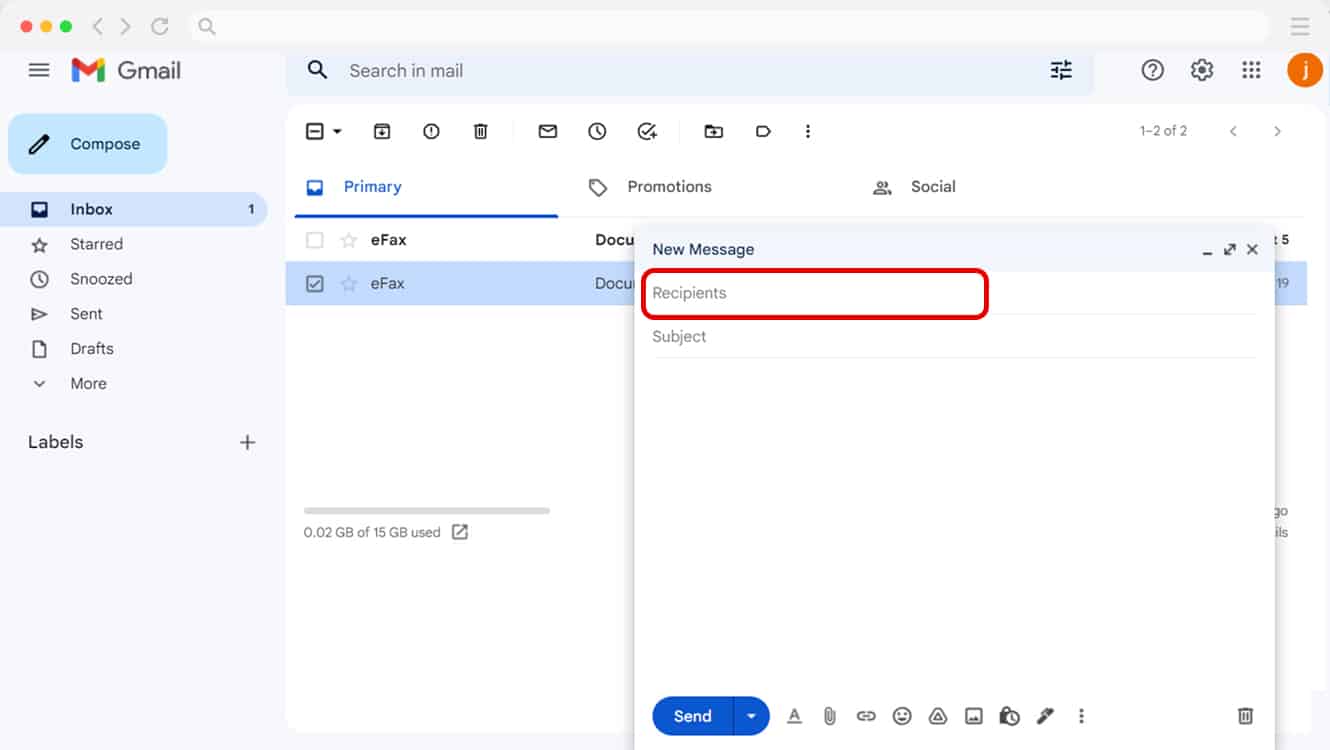Insert an emoji into the message
Image resolution: width=1330 pixels, height=750 pixels.
point(902,716)
